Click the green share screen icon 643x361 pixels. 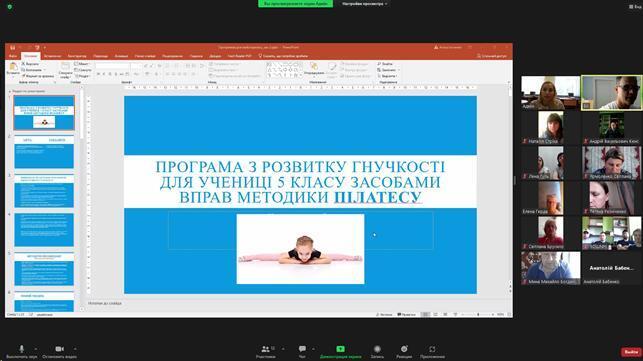[340, 349]
